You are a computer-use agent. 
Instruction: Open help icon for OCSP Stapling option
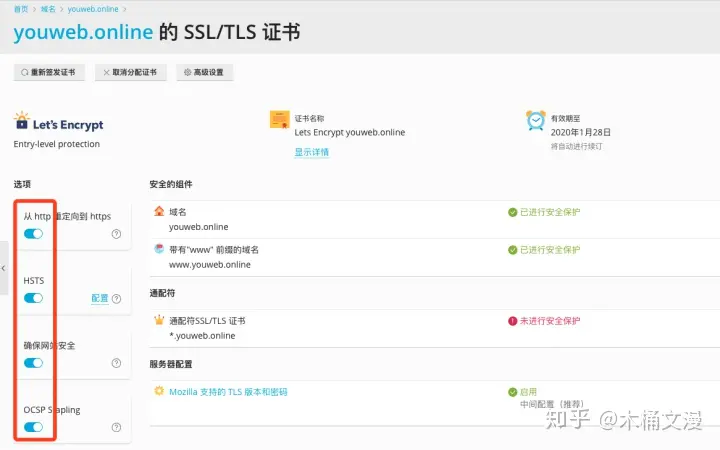116,428
